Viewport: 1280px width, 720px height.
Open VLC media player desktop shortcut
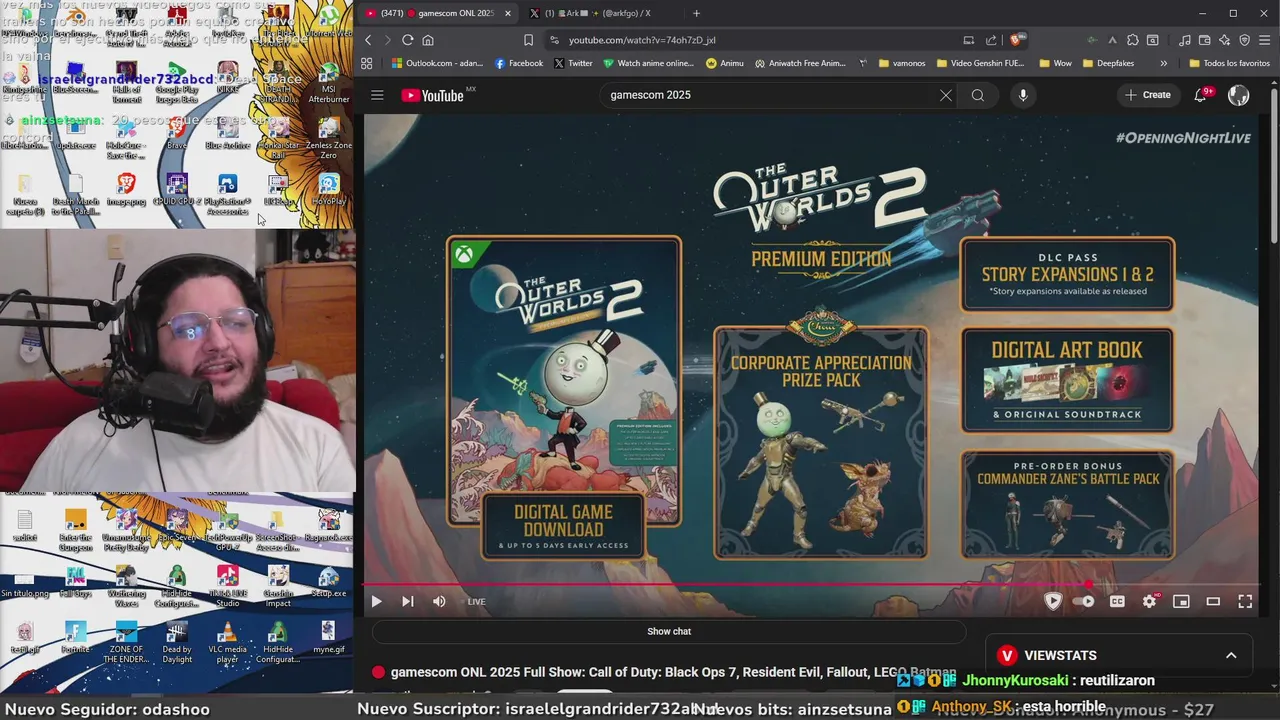[x=227, y=643]
